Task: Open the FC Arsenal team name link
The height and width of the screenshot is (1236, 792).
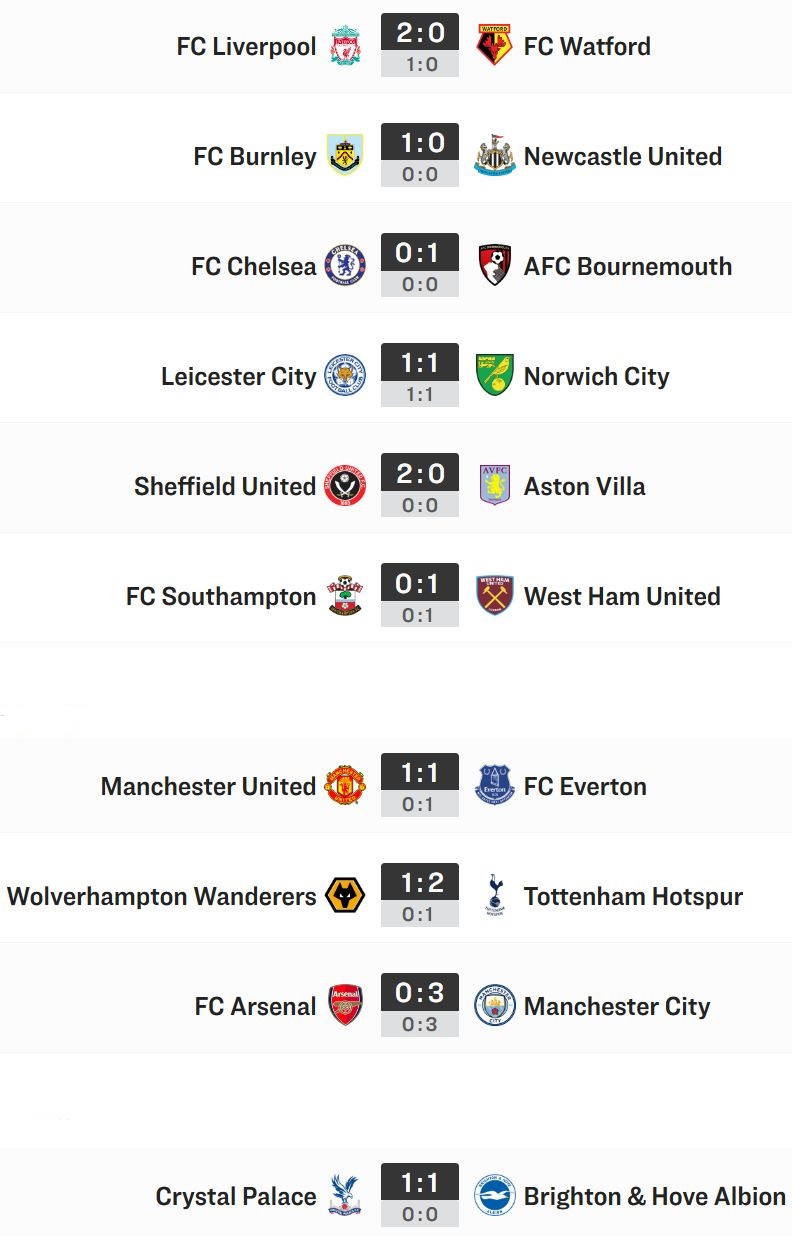Action: pyautogui.click(x=255, y=1007)
